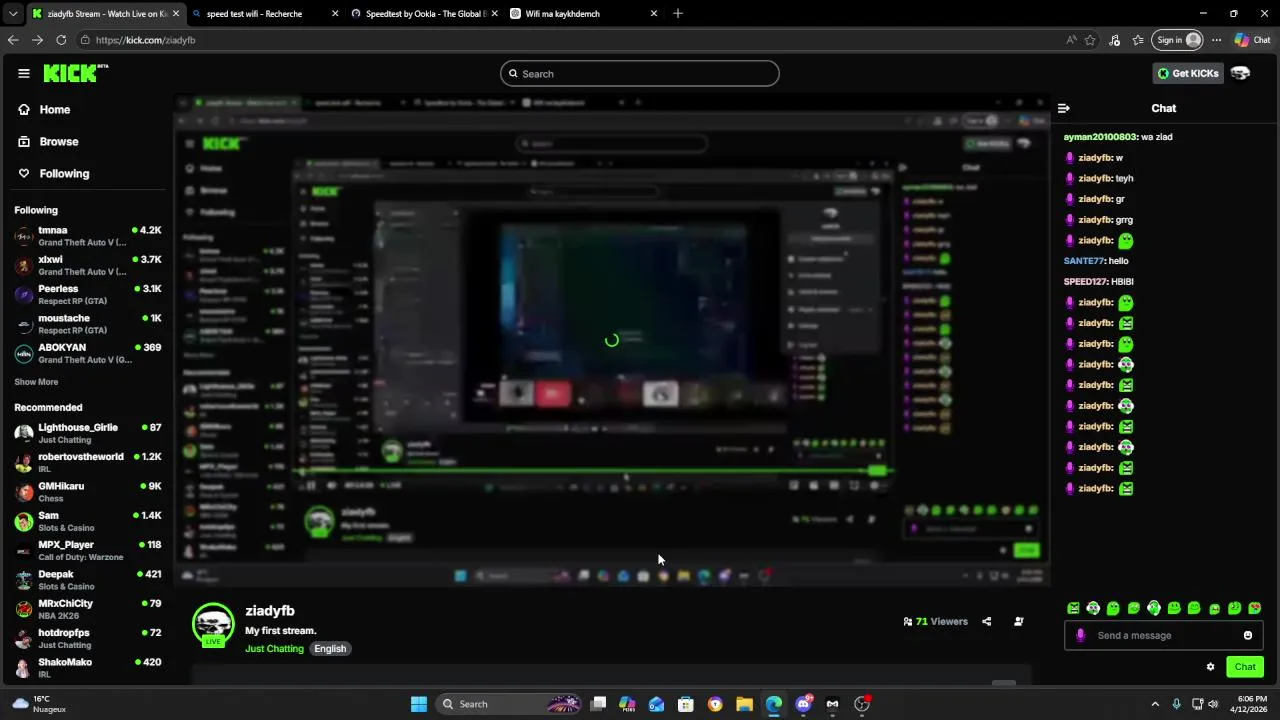Click the share icon next to Viewers
This screenshot has width=1280, height=720.
986,621
